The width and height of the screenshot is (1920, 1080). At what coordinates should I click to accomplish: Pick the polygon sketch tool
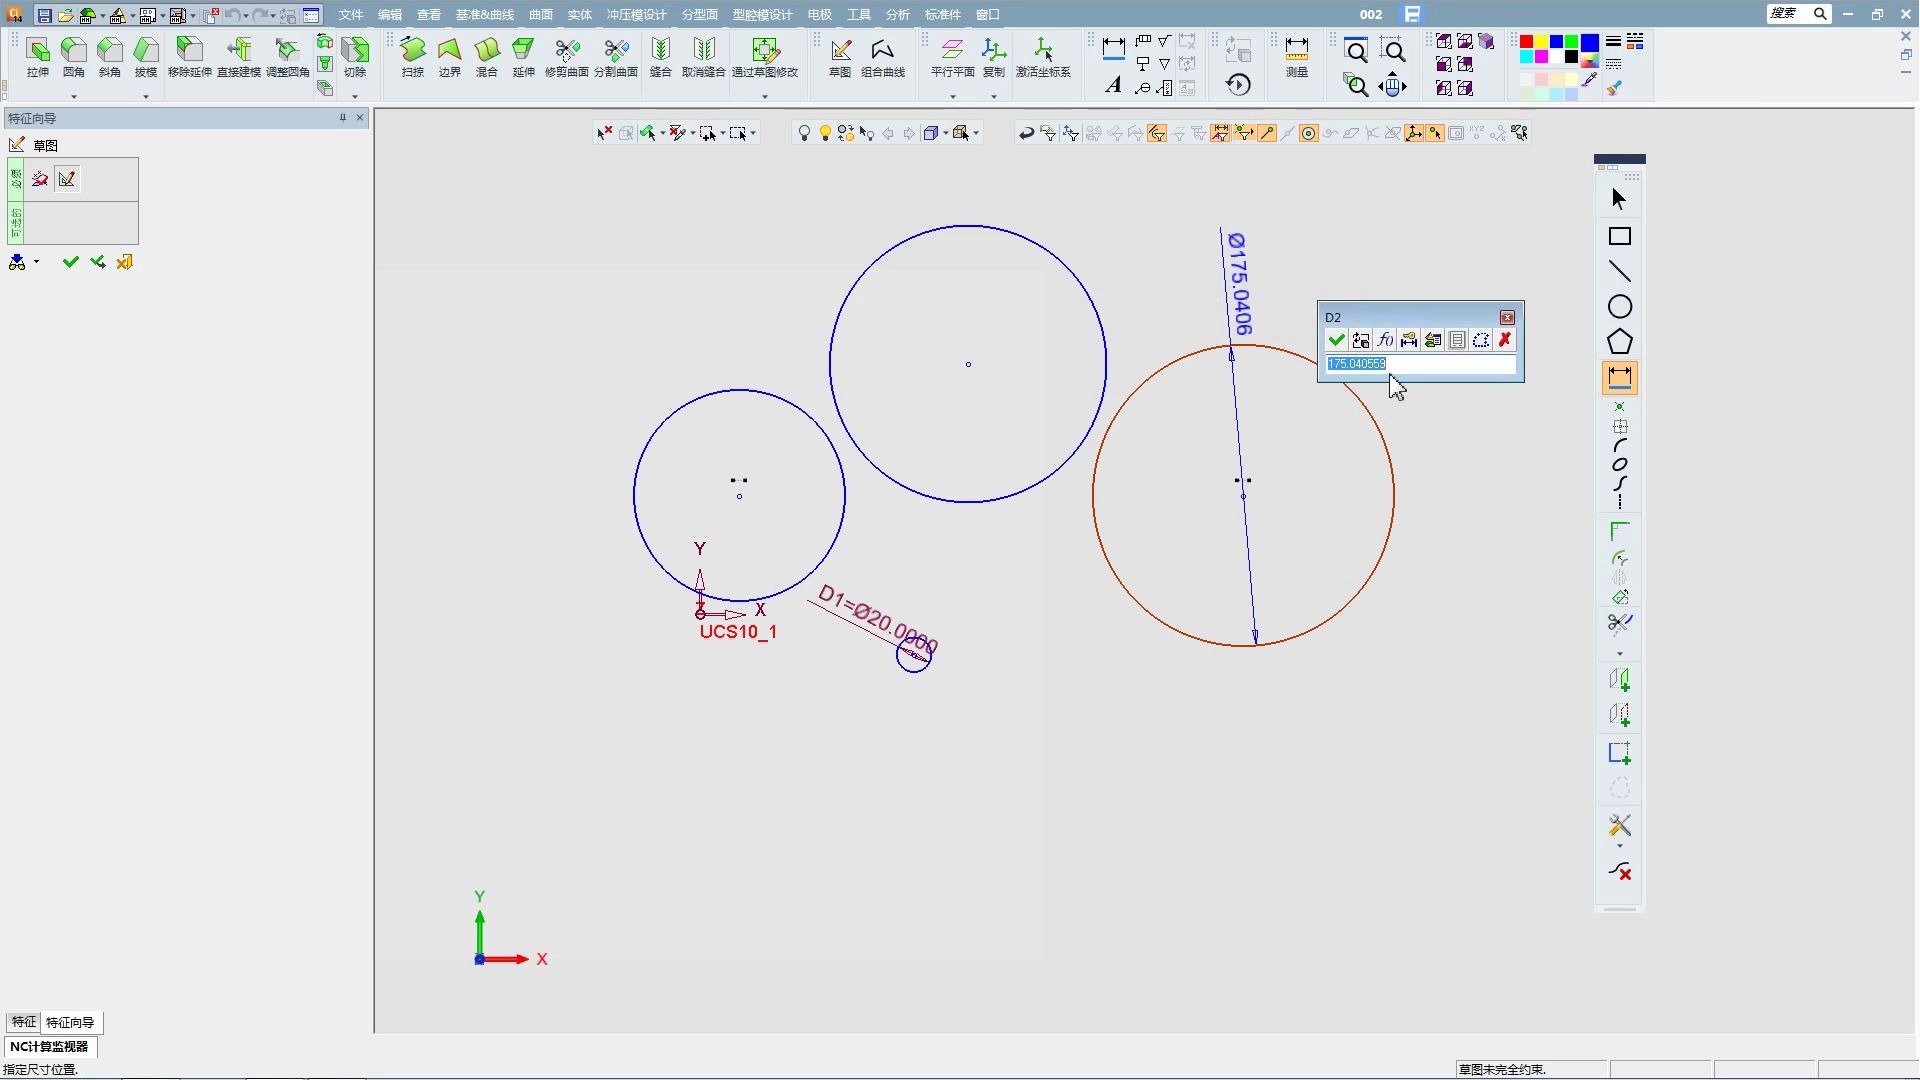1619,342
